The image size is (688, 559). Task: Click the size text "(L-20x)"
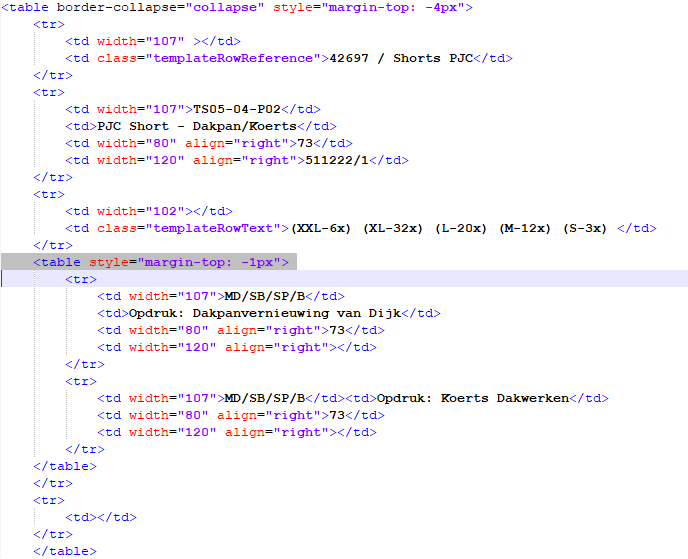click(461, 229)
